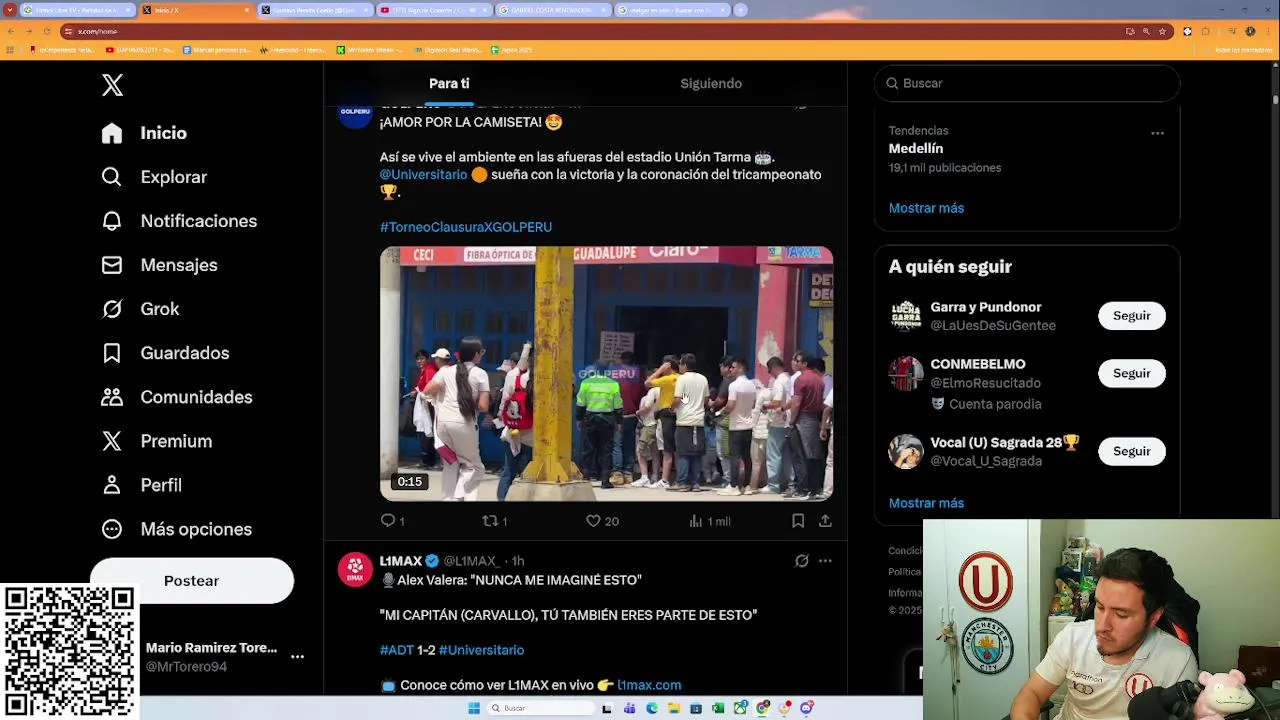Click the Grok icon on L1MAX post
1280x720 pixels.
[x=801, y=561]
